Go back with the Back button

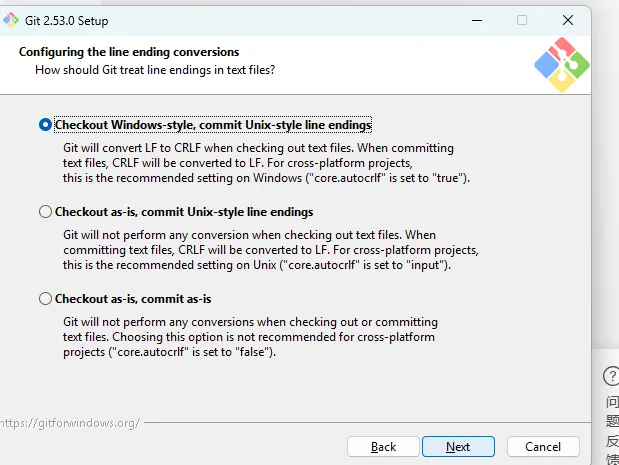(384, 446)
